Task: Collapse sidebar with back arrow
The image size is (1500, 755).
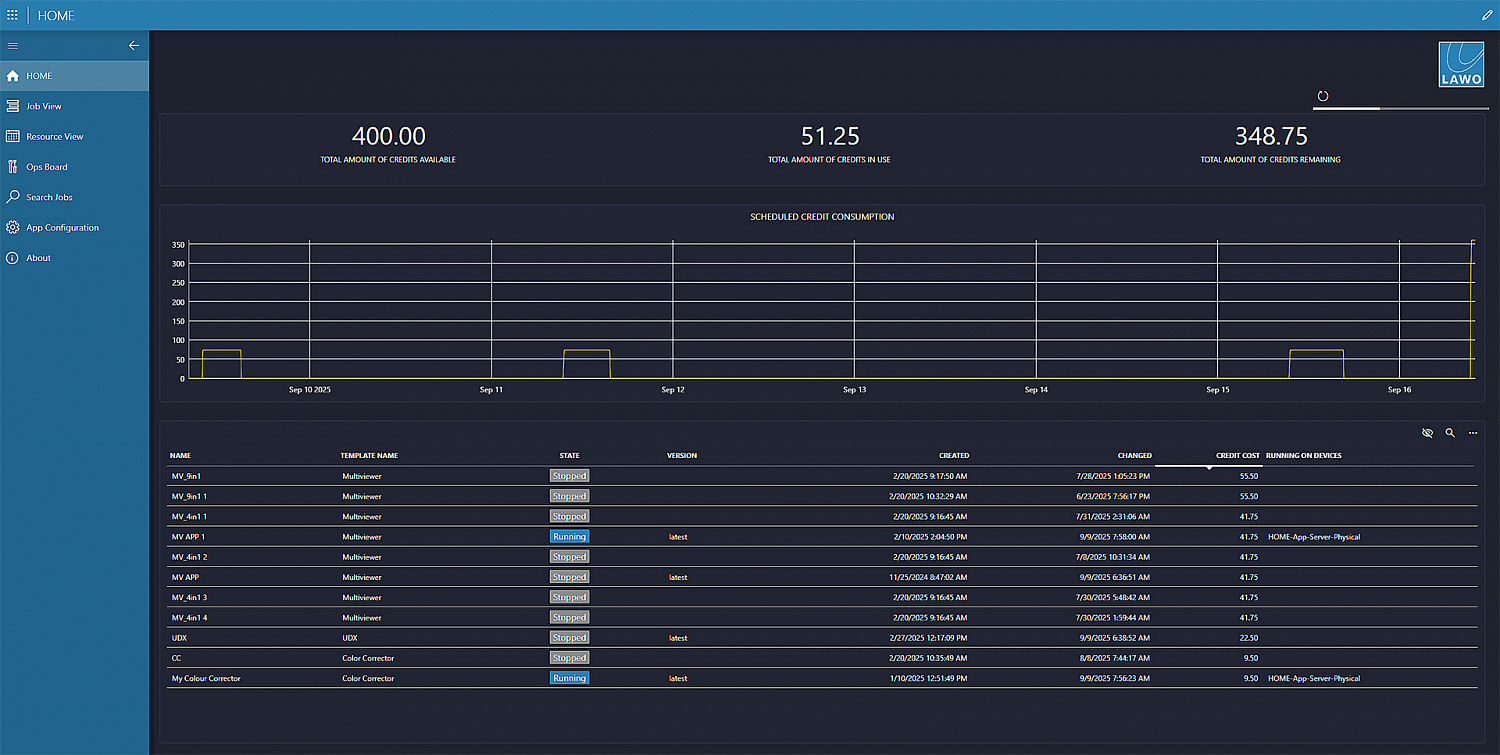Action: click(x=134, y=46)
